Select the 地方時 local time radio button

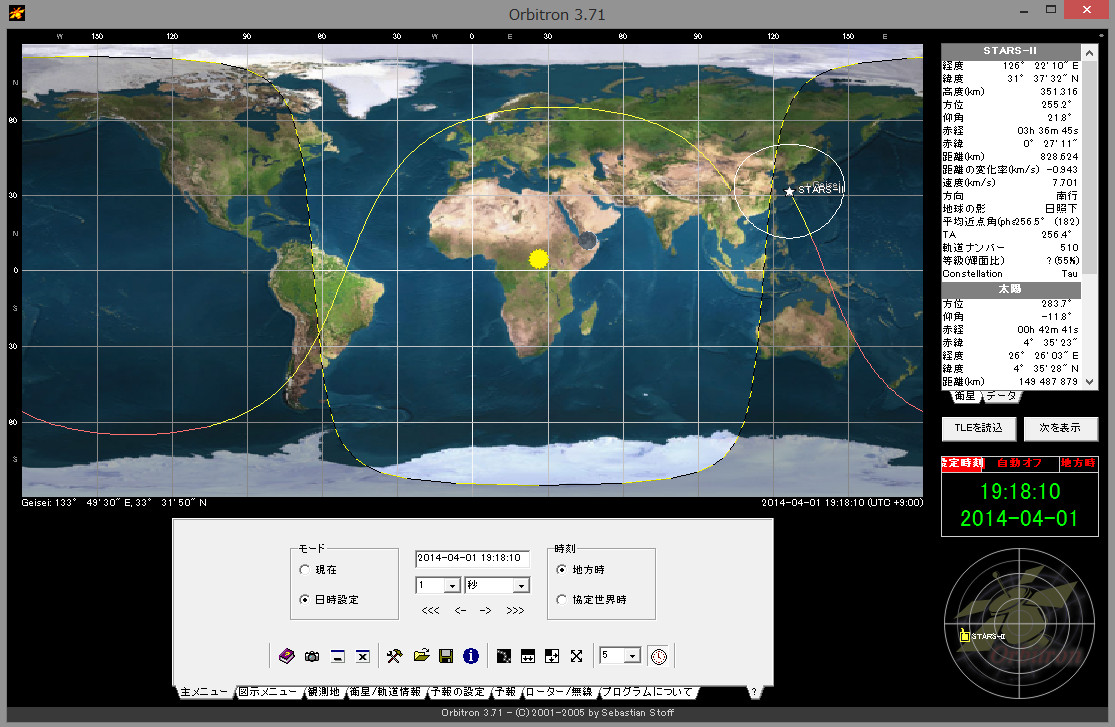pos(561,570)
